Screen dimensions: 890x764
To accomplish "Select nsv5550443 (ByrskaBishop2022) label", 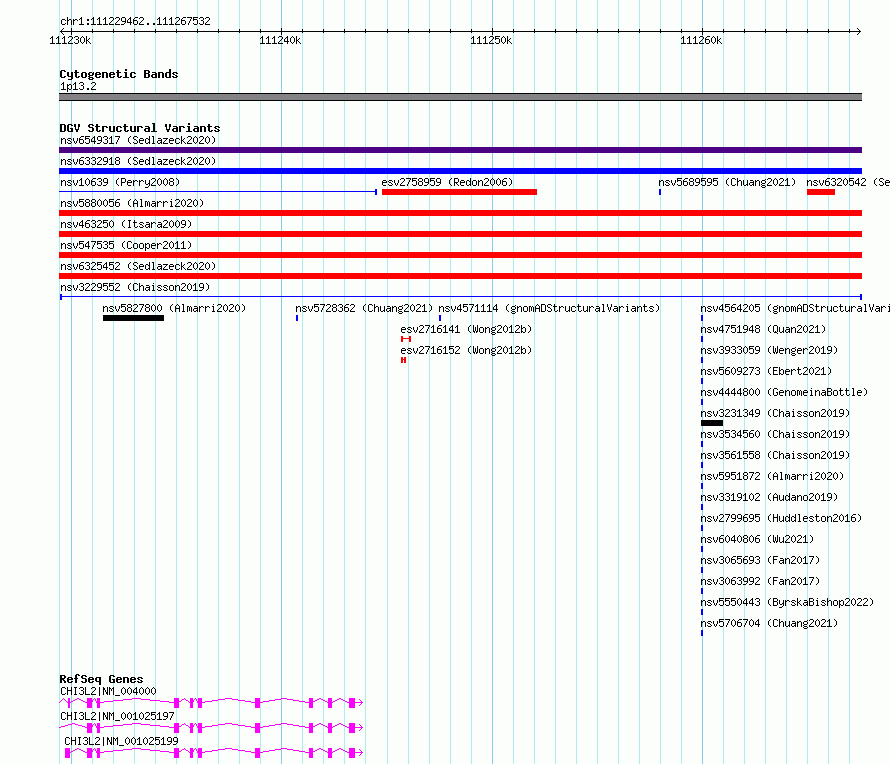I will pyautogui.click(x=787, y=602).
